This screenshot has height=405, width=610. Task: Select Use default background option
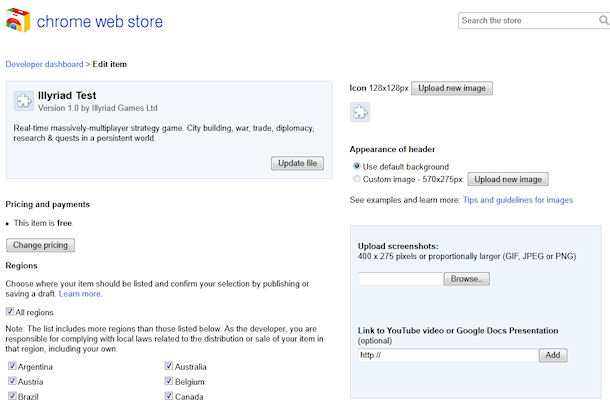(356, 166)
